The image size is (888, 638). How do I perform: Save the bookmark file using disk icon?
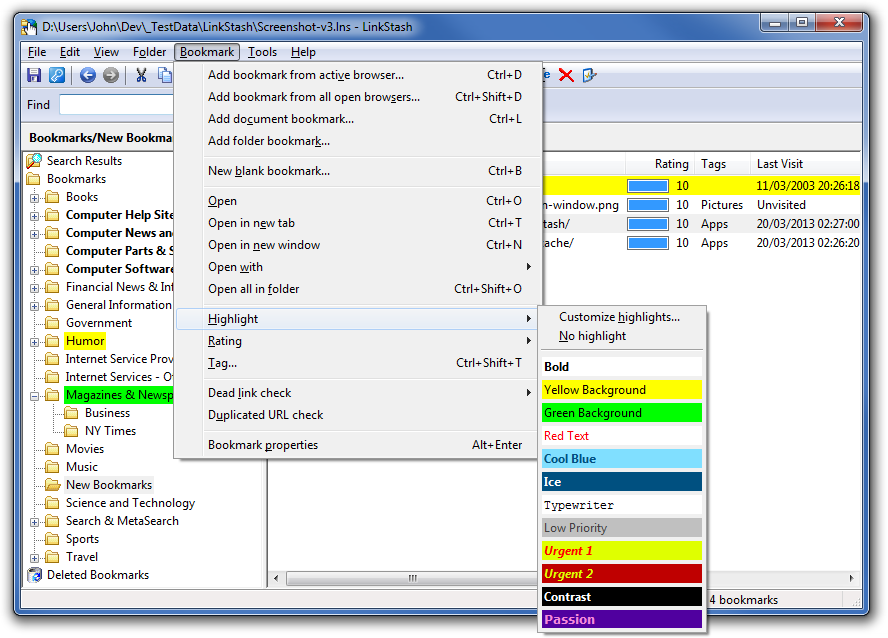(34, 75)
